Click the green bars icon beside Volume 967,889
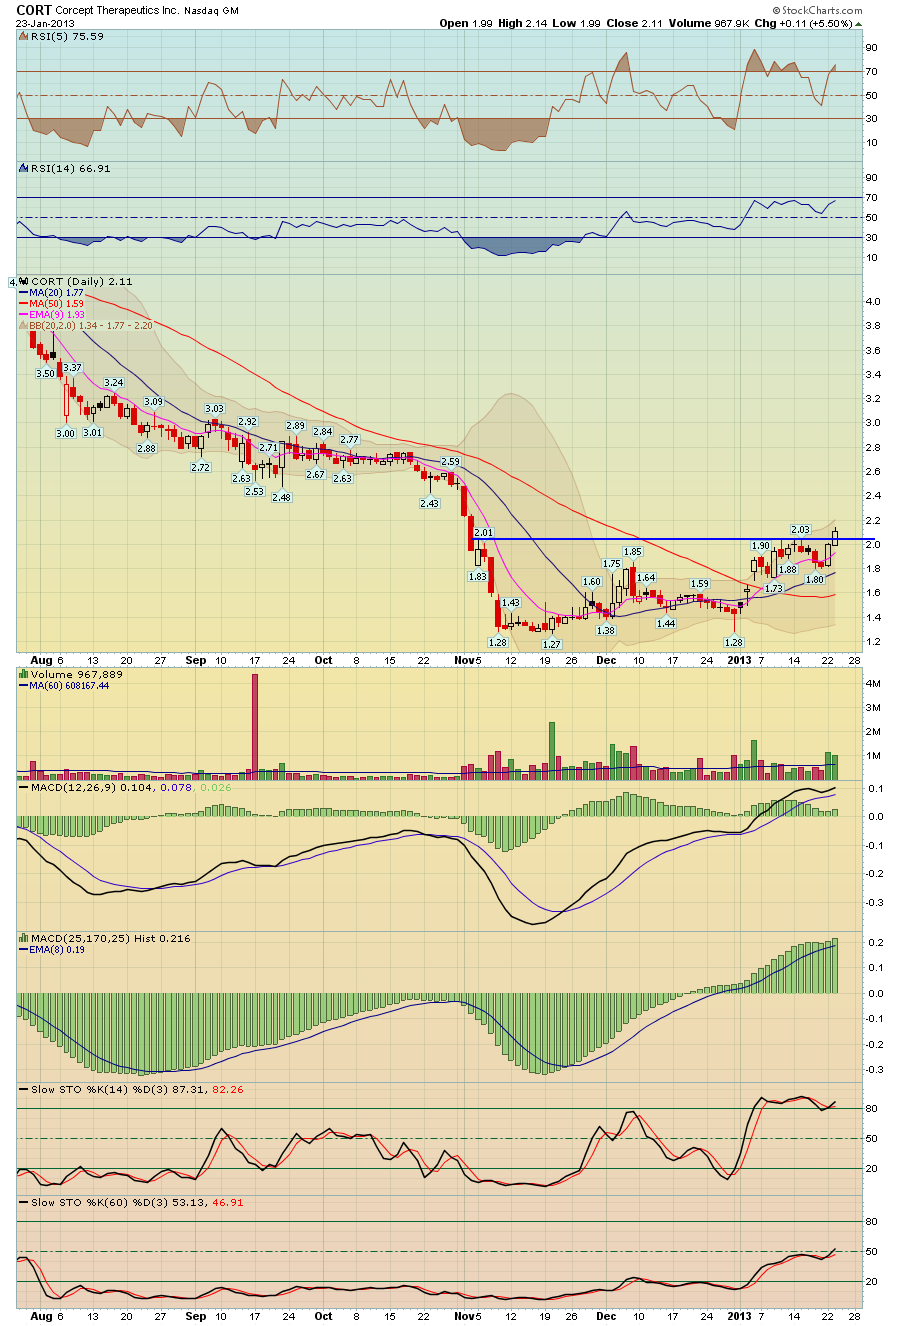Screen dimensions: 900x1326 click(24, 675)
